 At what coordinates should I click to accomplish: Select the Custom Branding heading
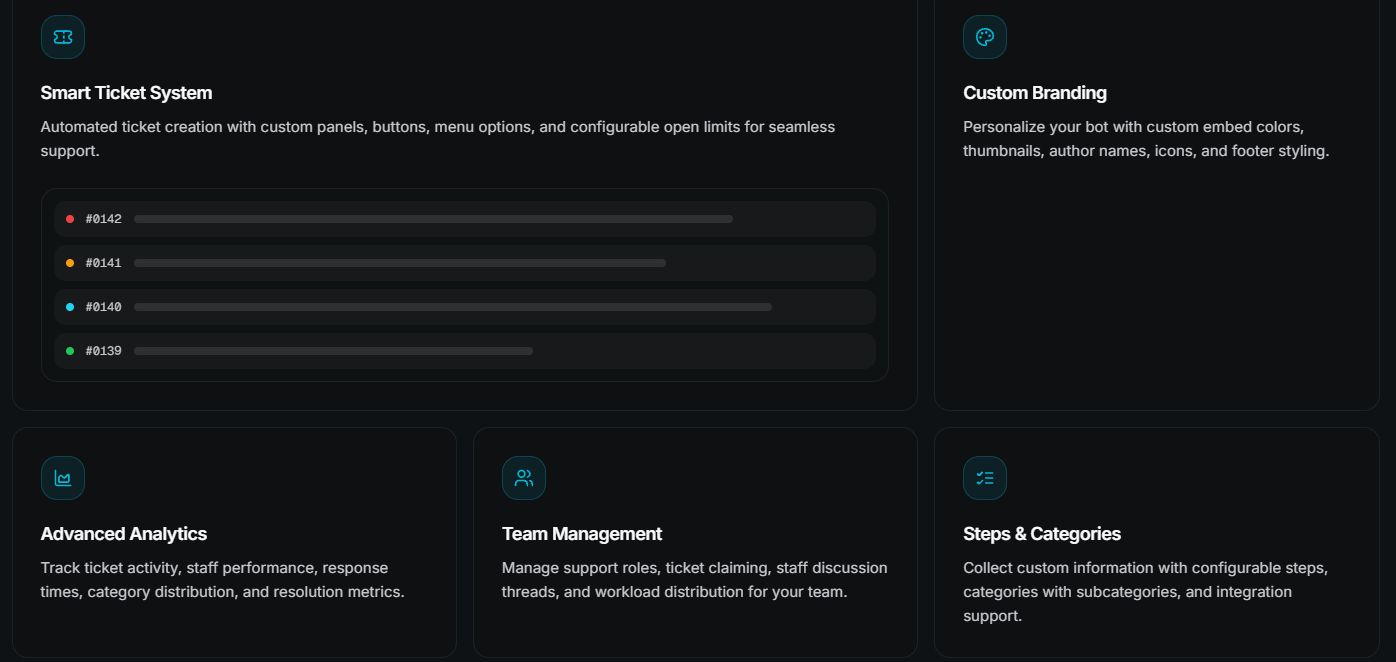(1035, 93)
